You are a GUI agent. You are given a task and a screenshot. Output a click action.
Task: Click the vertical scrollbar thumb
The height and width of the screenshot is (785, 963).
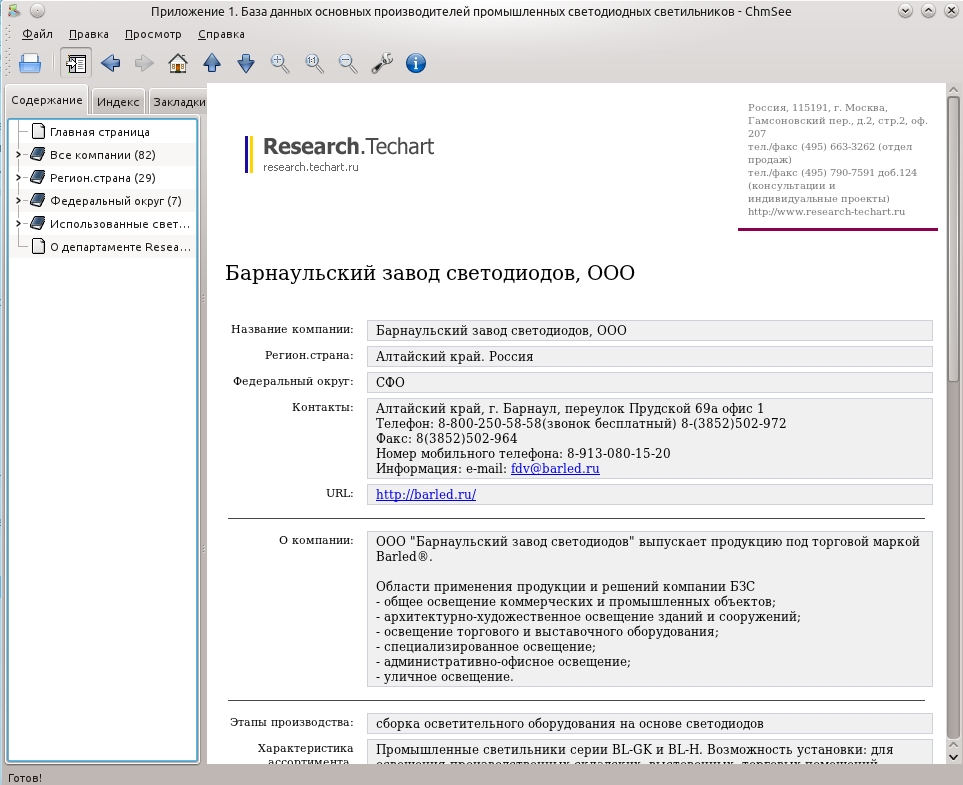[x=953, y=240]
